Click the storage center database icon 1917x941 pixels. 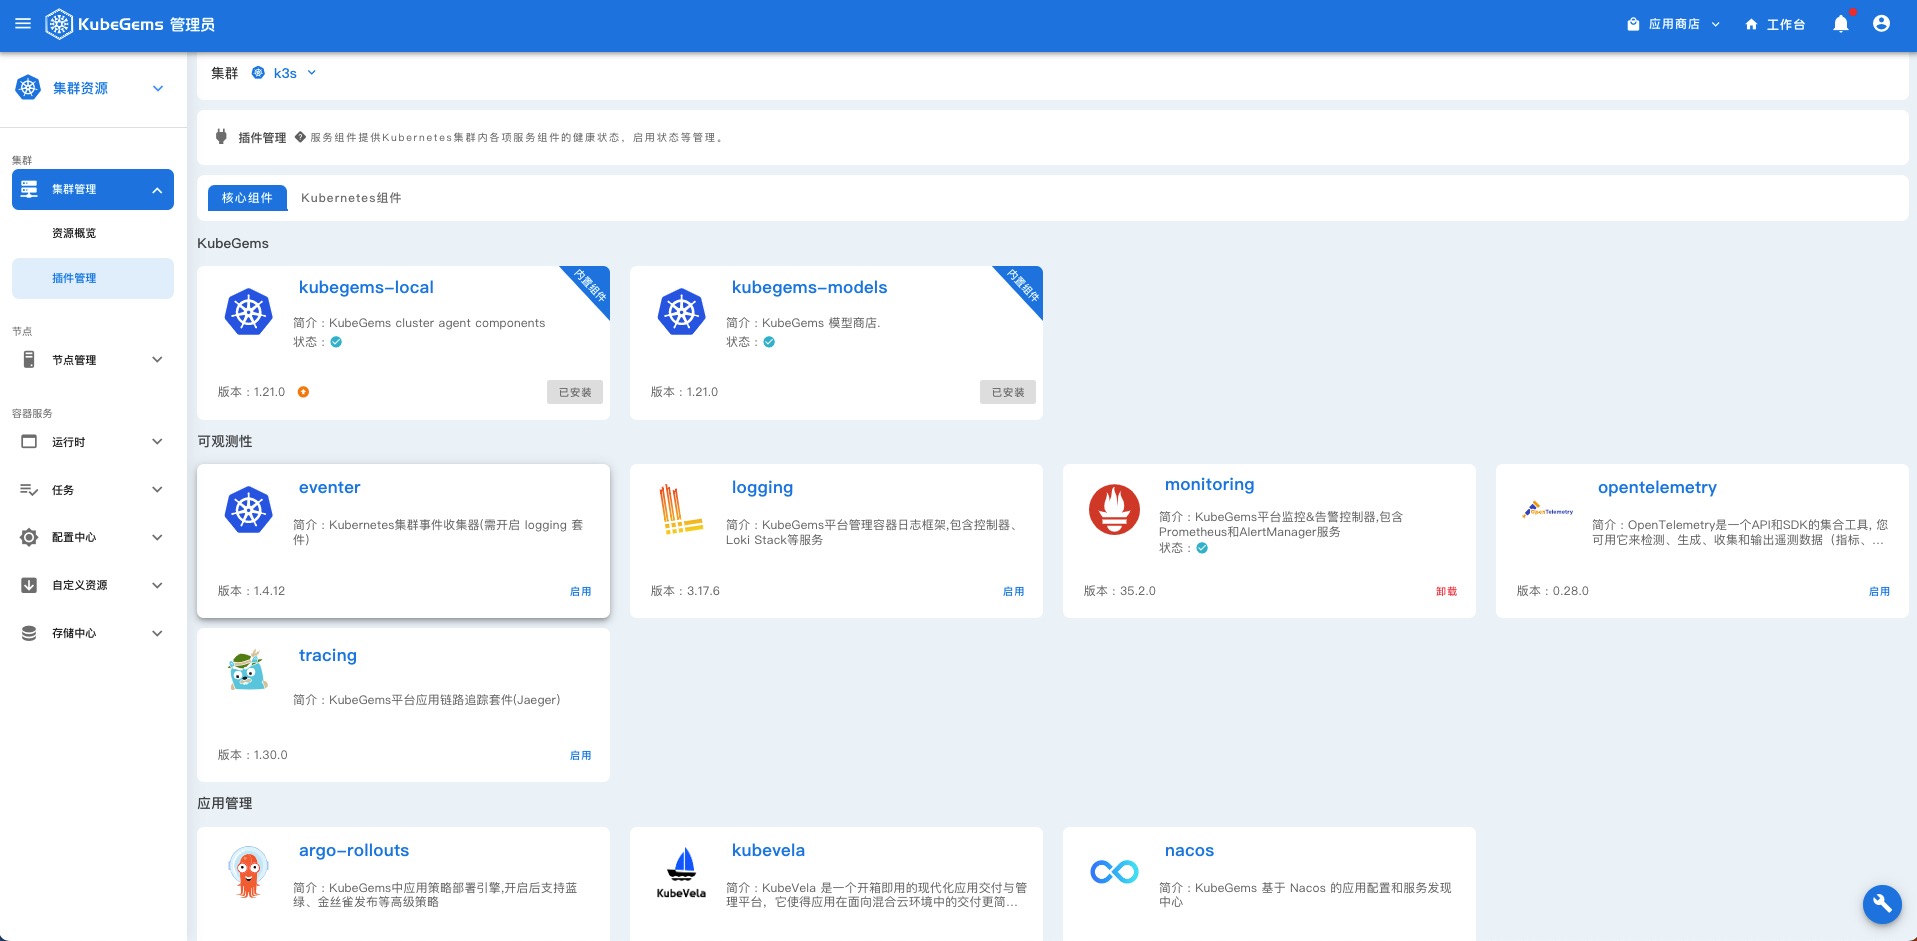point(29,633)
